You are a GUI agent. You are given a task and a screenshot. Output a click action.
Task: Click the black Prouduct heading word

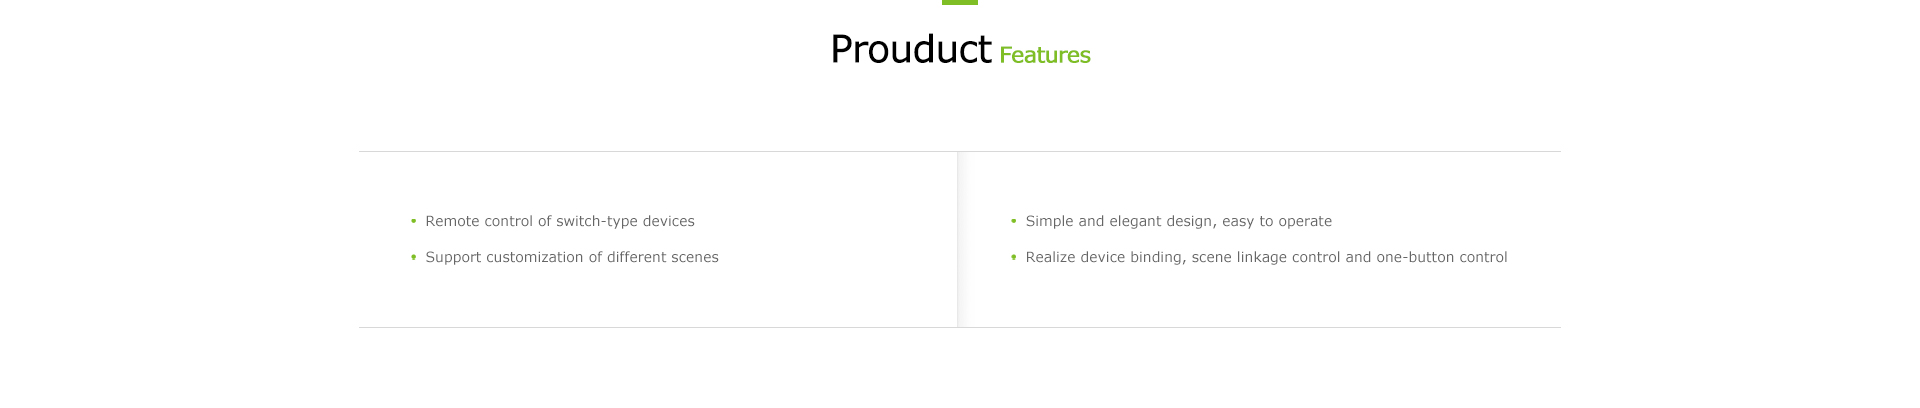[911, 49]
